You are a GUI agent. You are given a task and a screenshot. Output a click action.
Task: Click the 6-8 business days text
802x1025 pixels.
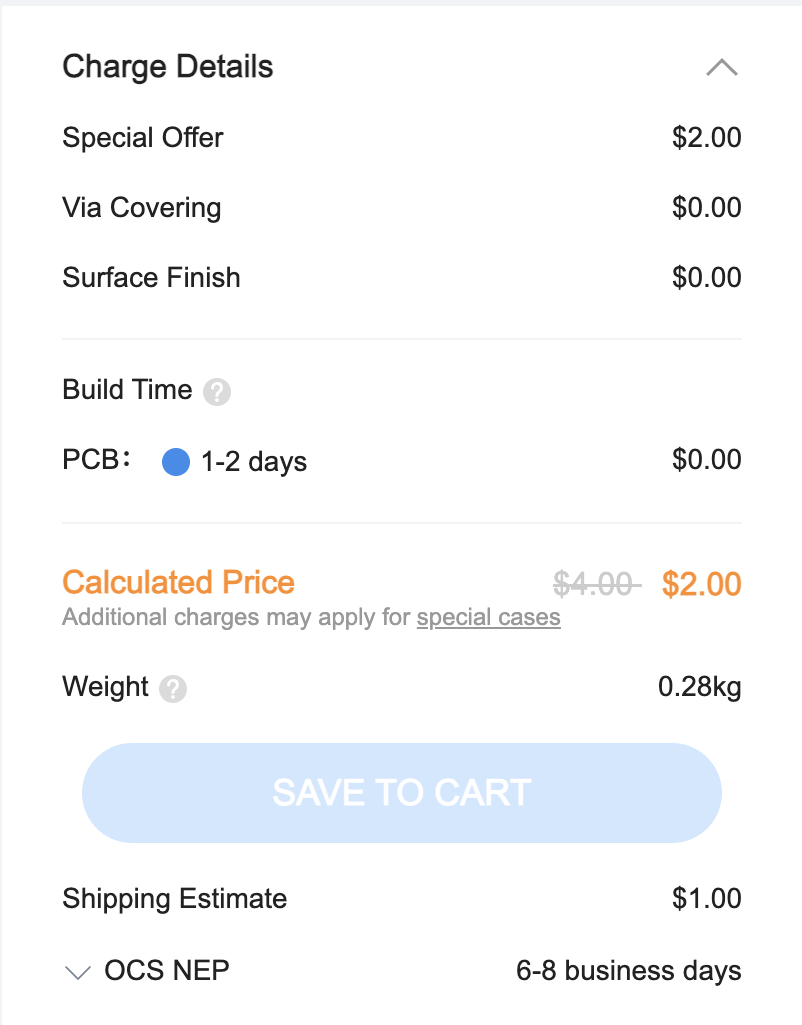tap(629, 971)
